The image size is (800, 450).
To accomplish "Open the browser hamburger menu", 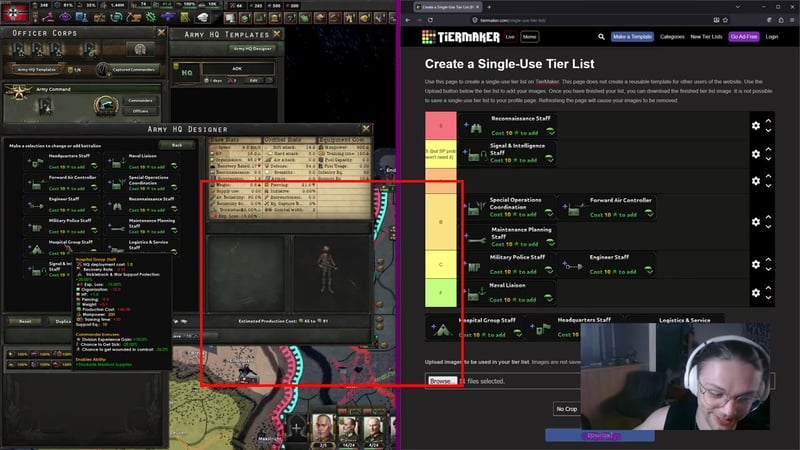I will [792, 20].
